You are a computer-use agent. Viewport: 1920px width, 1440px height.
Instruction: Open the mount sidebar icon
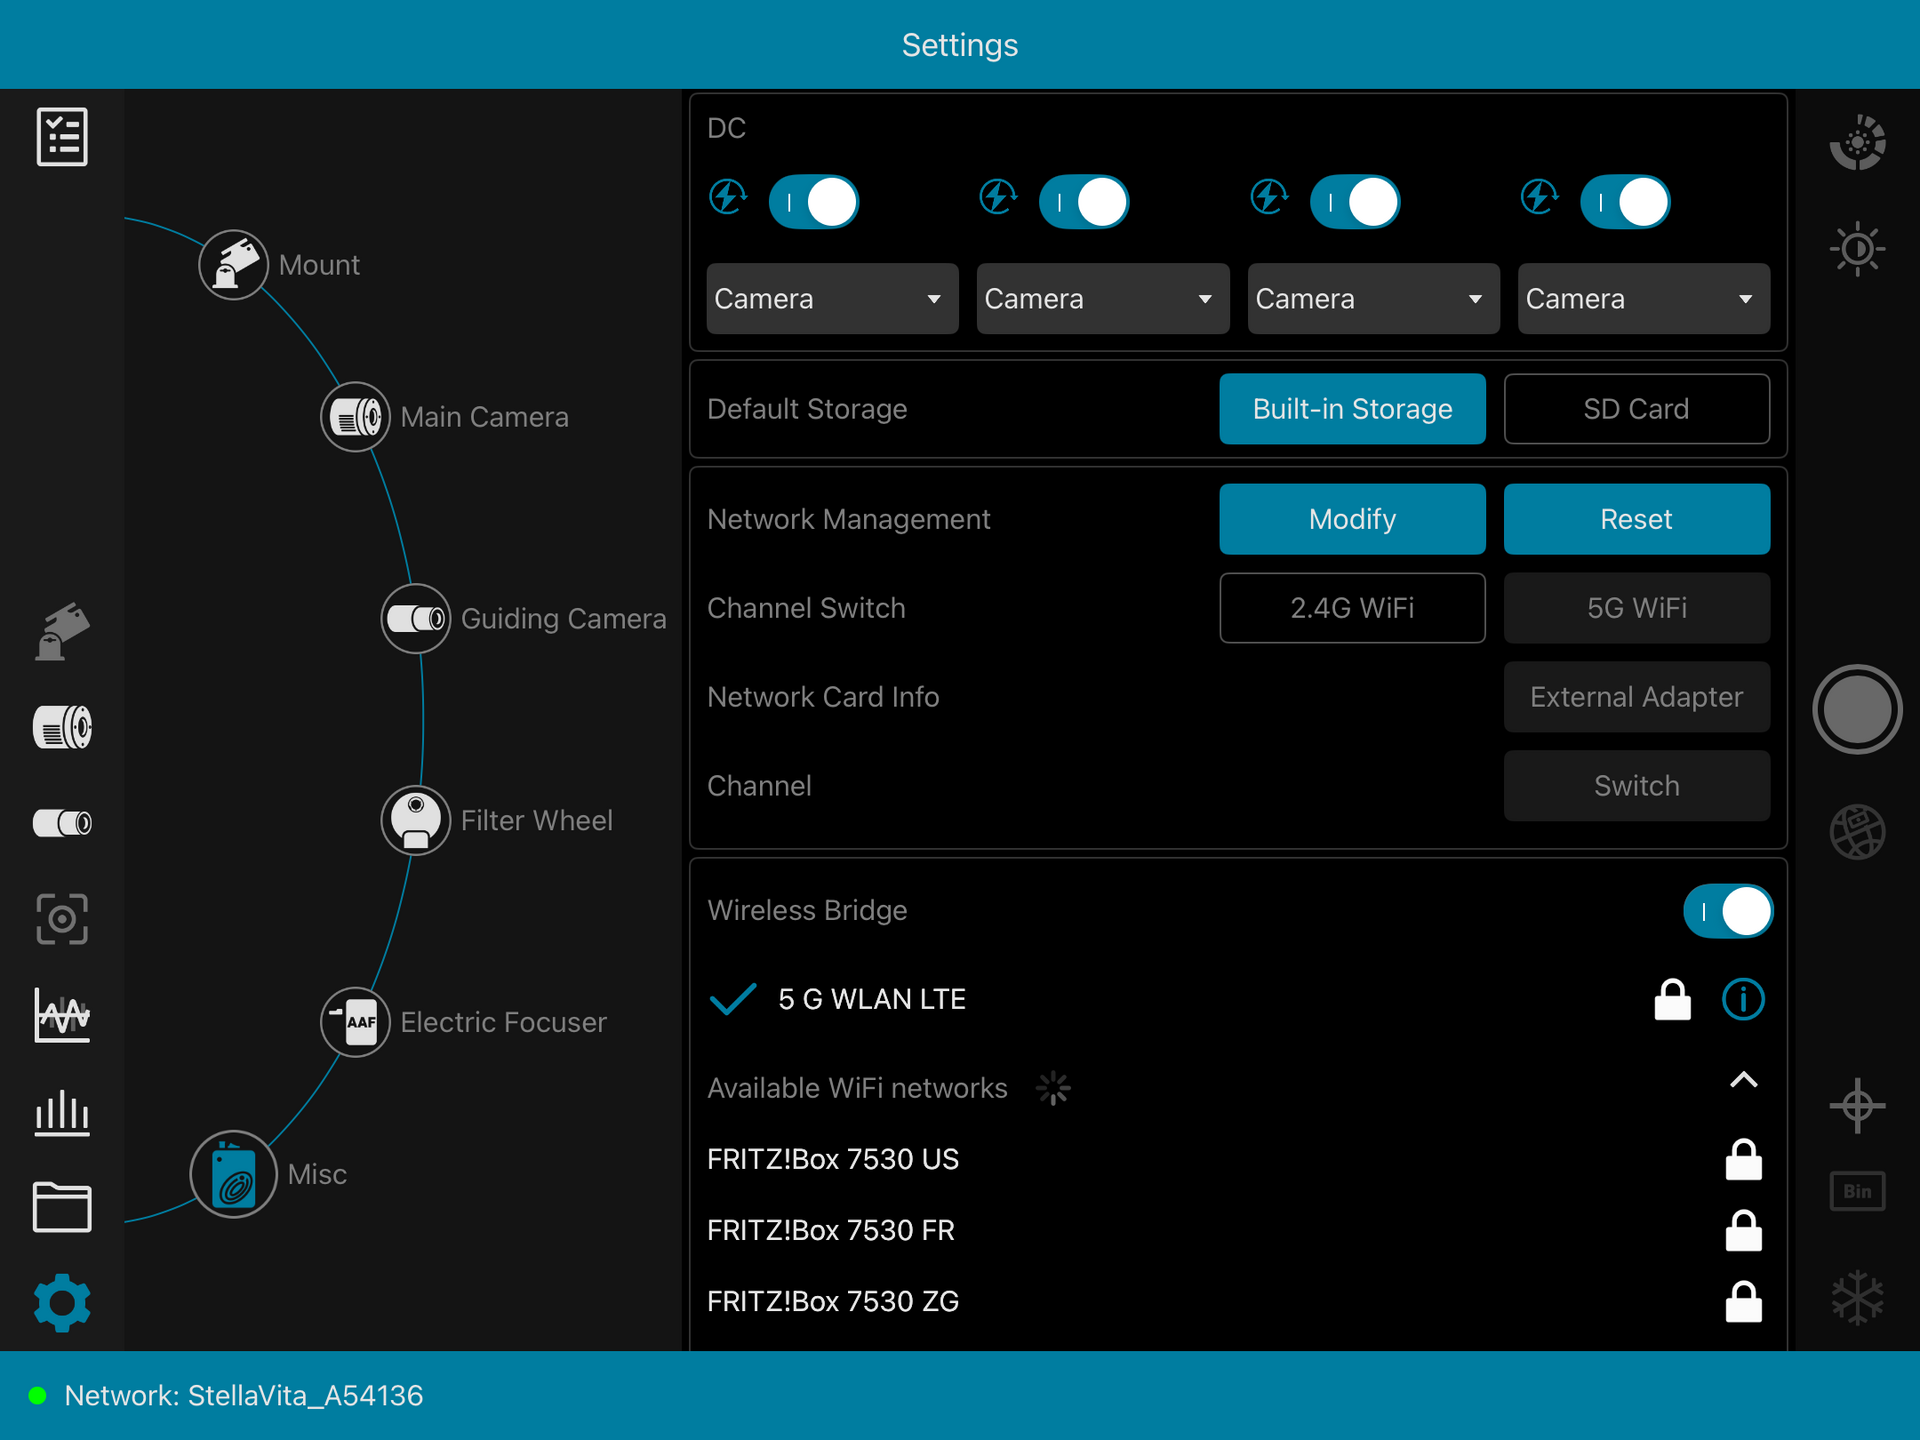click(x=62, y=632)
